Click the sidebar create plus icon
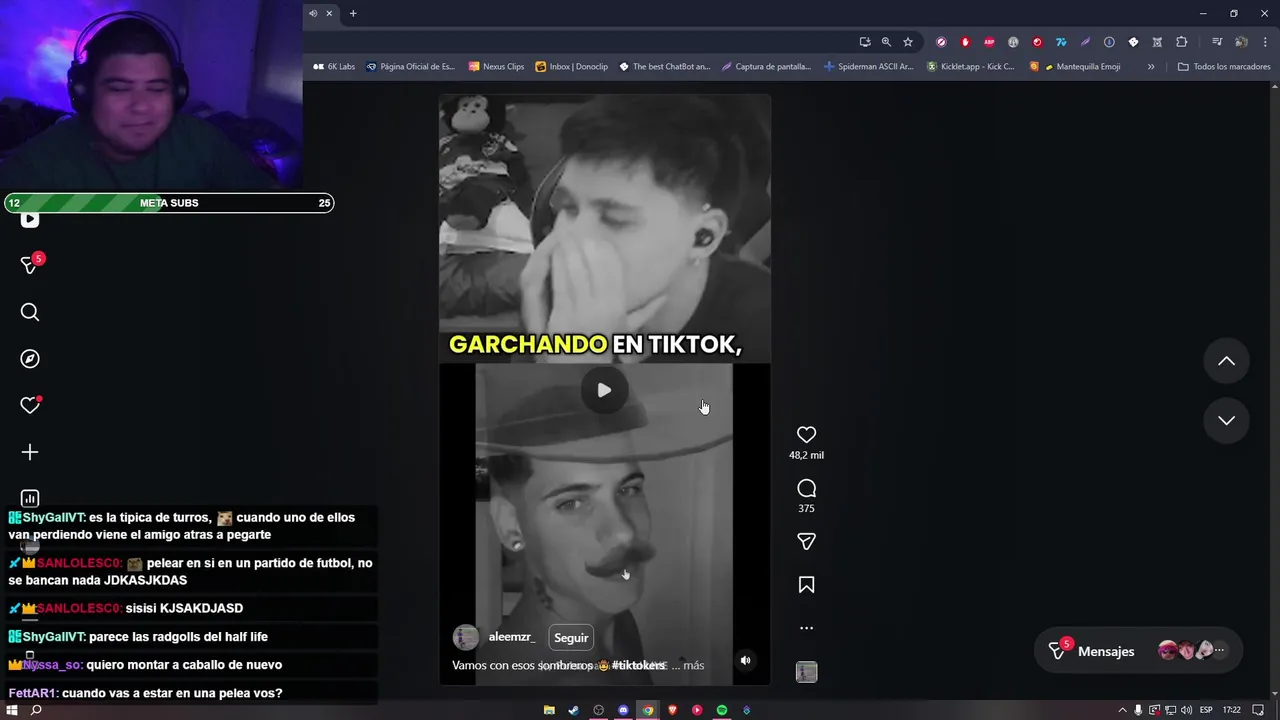The height and width of the screenshot is (720, 1280). coord(30,452)
